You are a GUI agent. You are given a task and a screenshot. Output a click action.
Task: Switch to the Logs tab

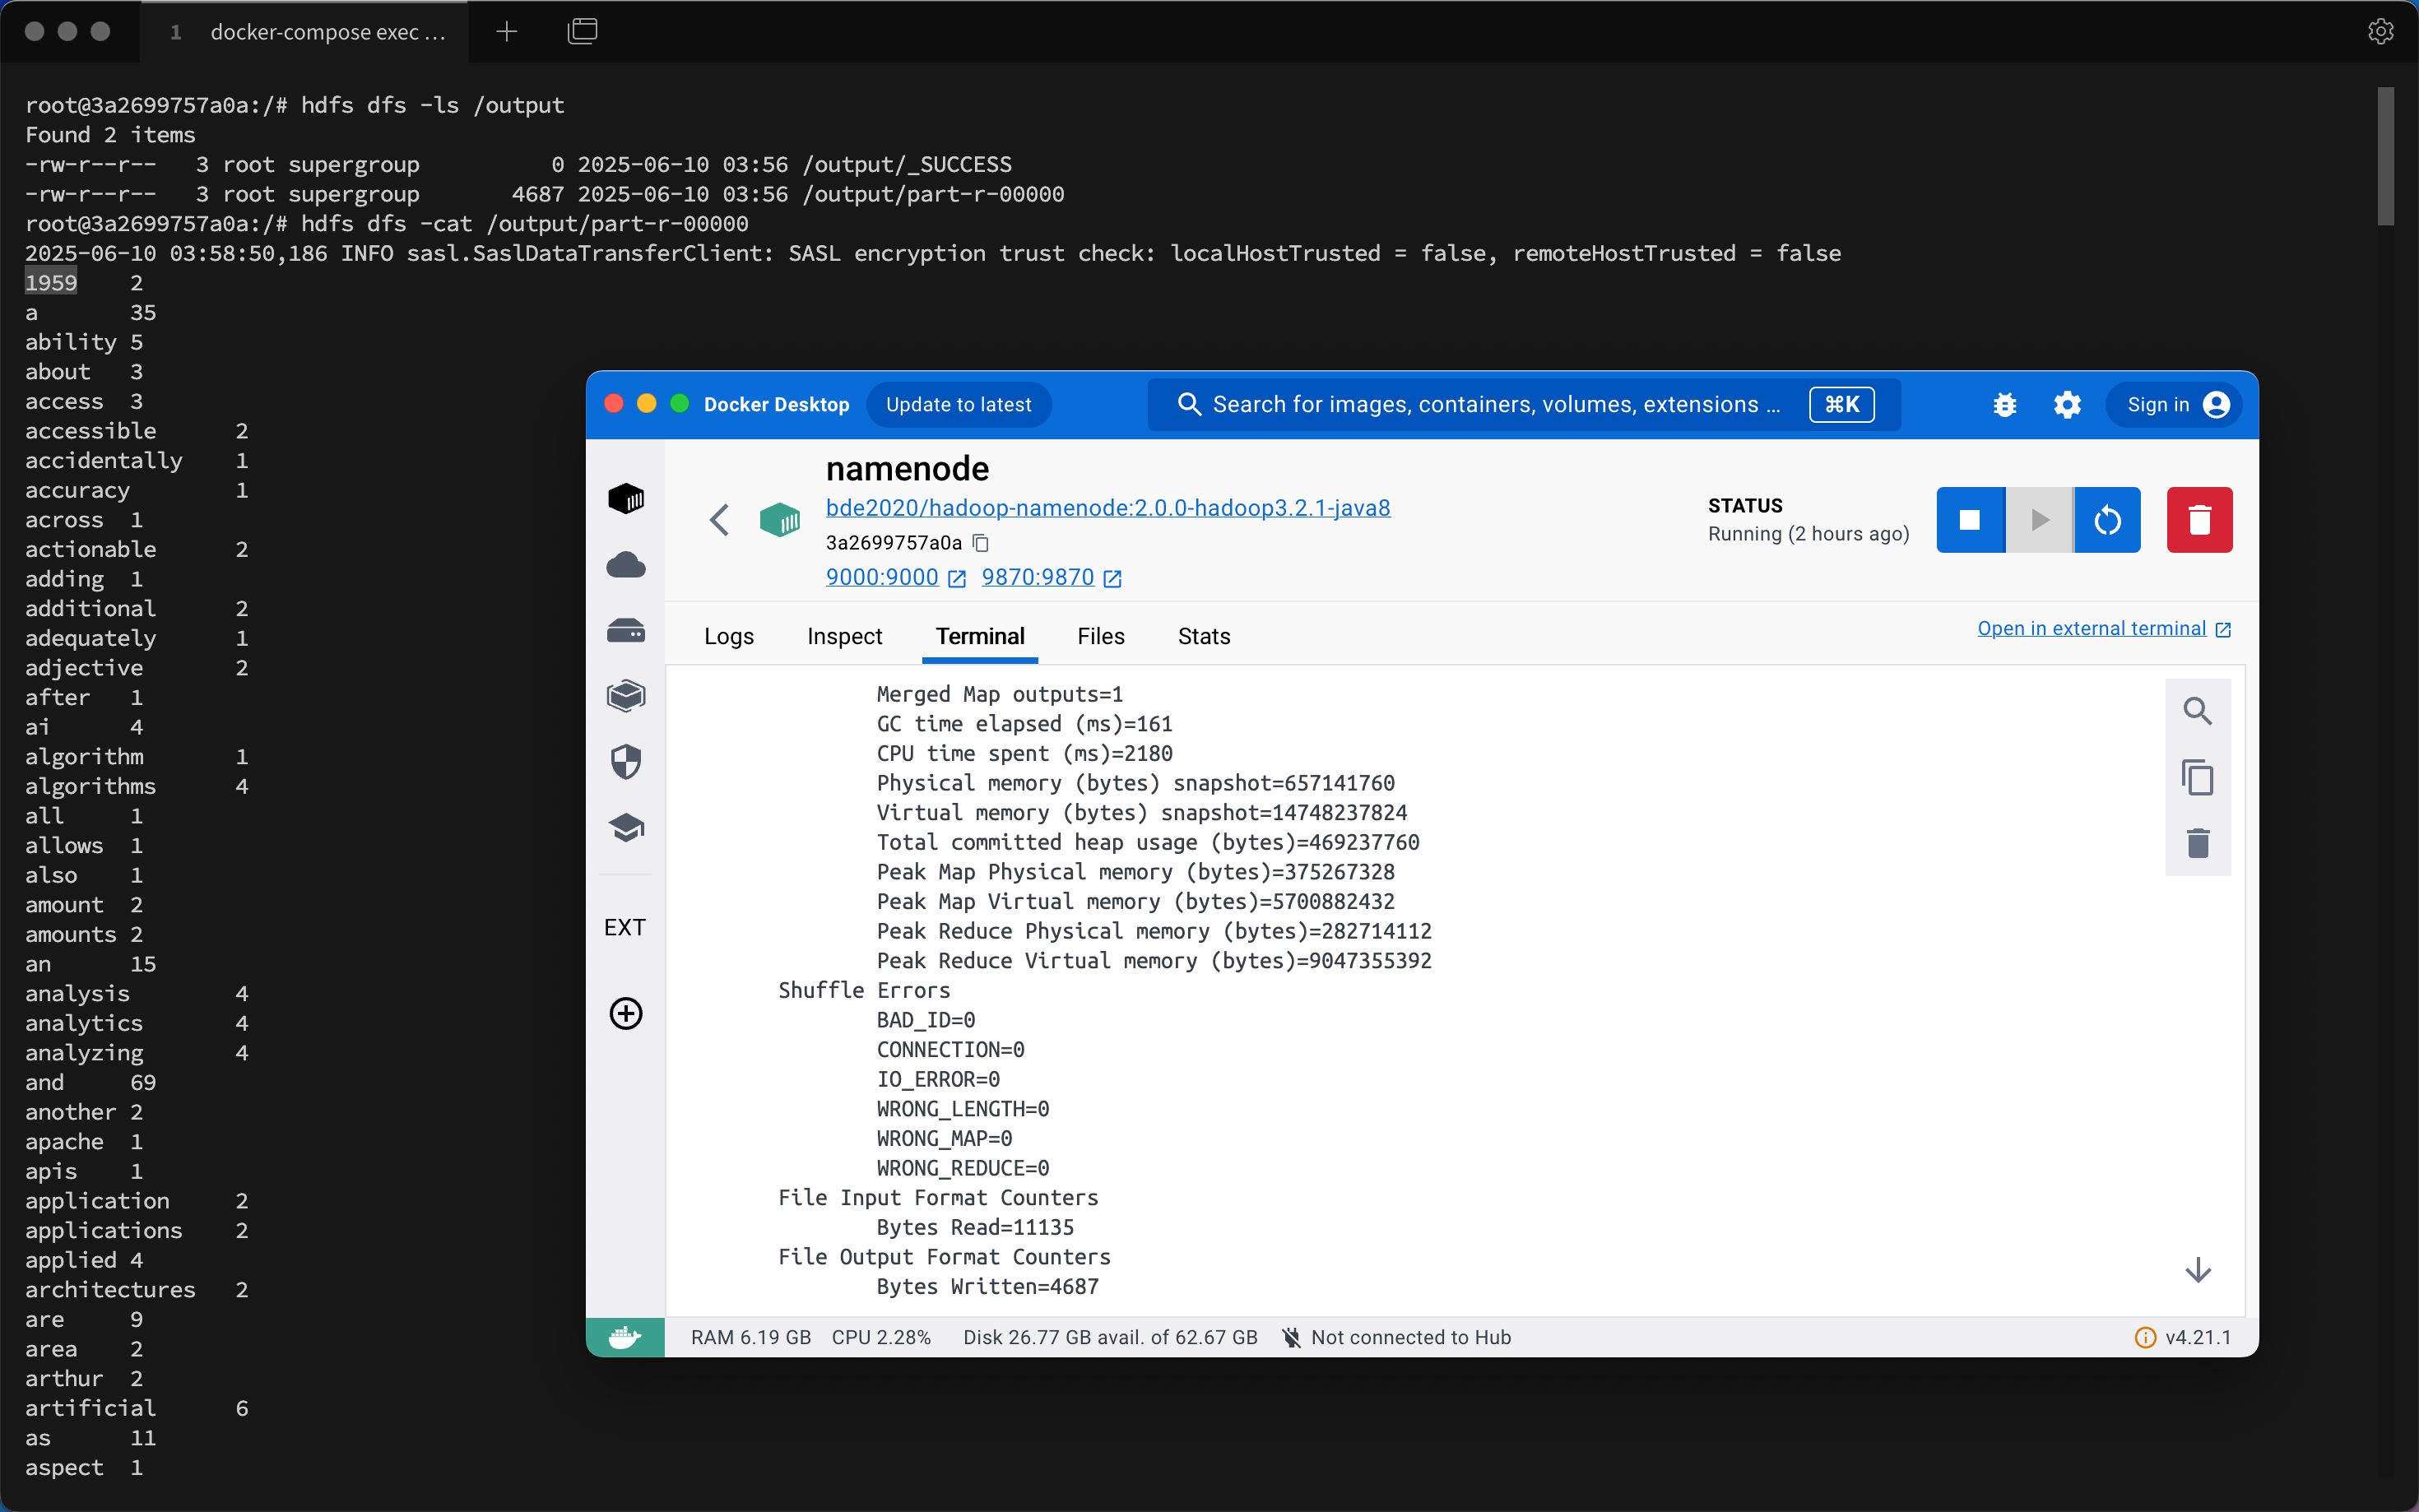click(x=728, y=636)
